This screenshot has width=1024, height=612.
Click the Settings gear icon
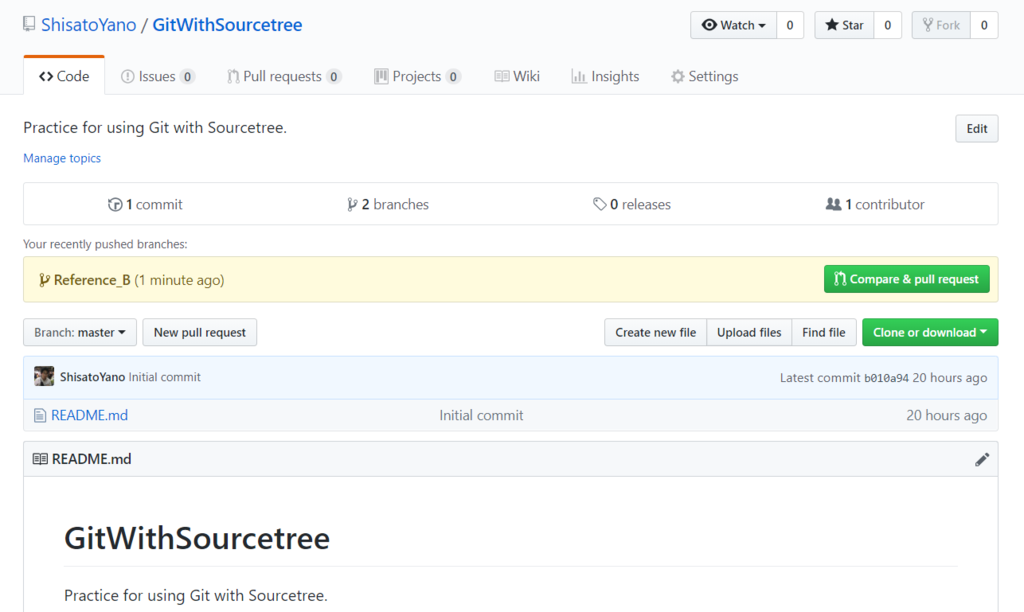(x=678, y=76)
